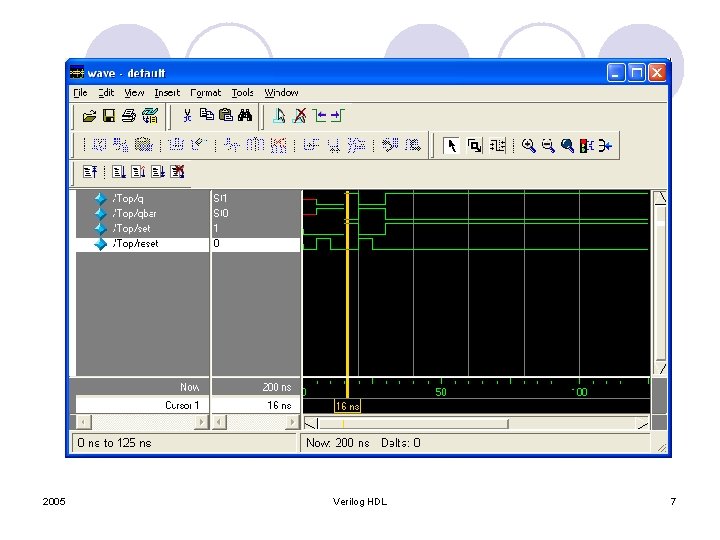
Task: Click the Zoom Between Cursors arrow icon
Action: pos(605,146)
